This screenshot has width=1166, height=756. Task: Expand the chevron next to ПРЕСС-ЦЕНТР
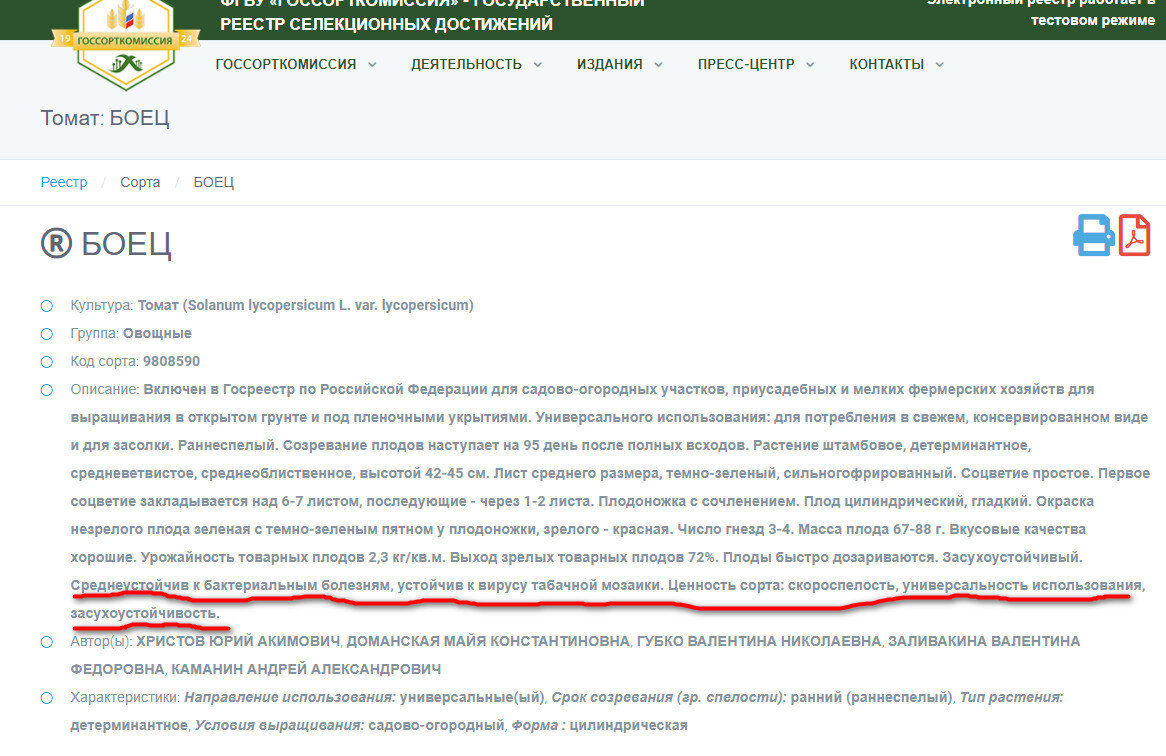[810, 65]
